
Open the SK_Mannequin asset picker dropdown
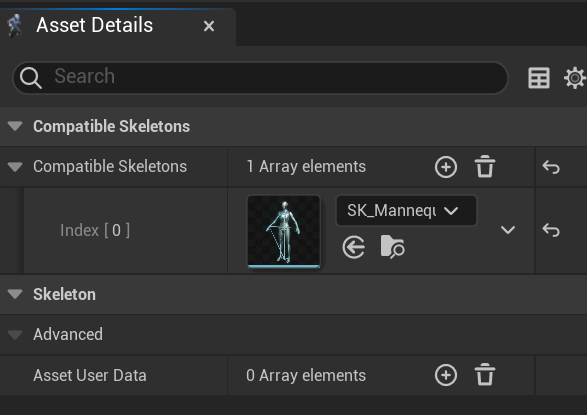click(406, 210)
